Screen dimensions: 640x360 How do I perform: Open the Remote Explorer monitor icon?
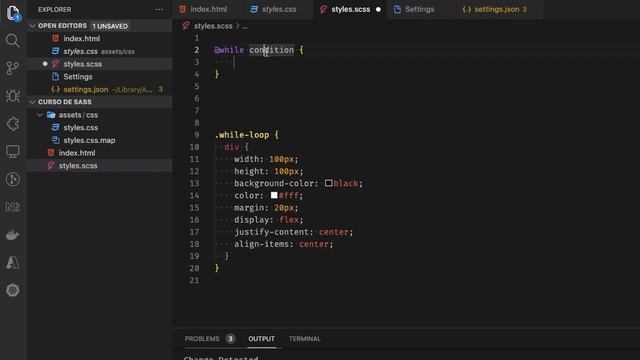(13, 151)
